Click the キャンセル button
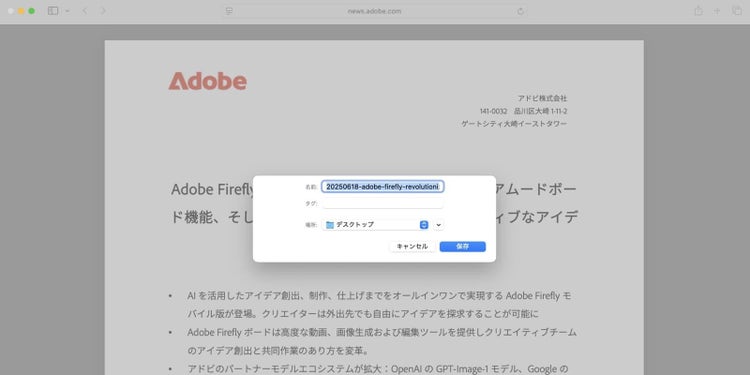This screenshot has width=750, height=375. (412, 246)
